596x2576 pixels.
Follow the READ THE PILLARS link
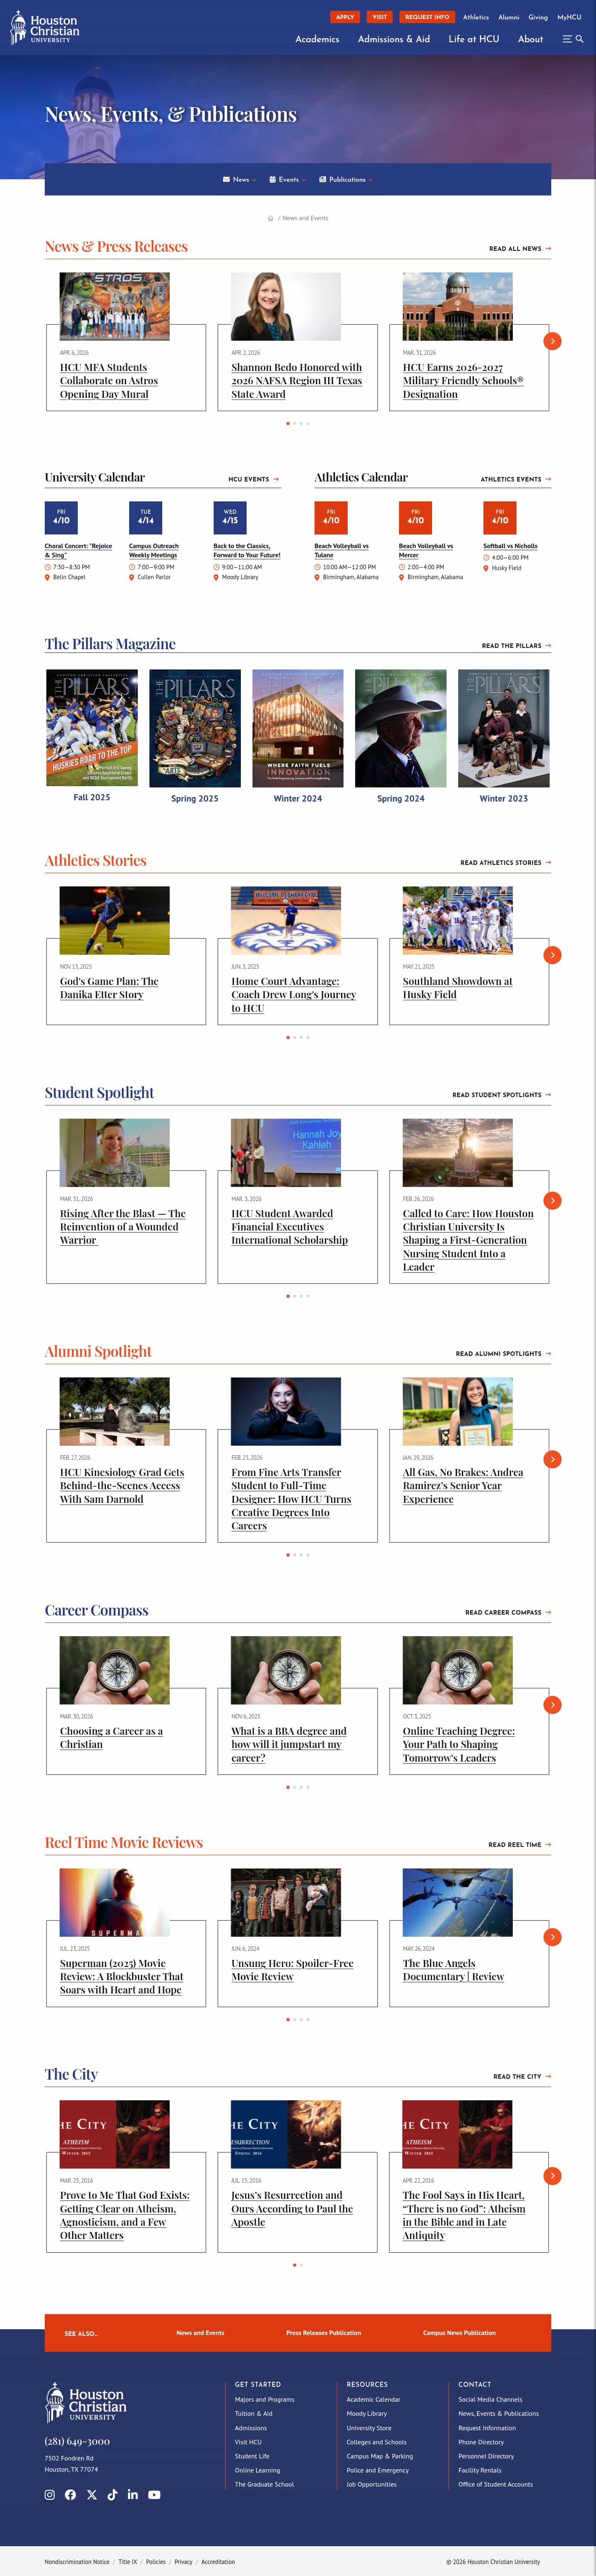[516, 646]
